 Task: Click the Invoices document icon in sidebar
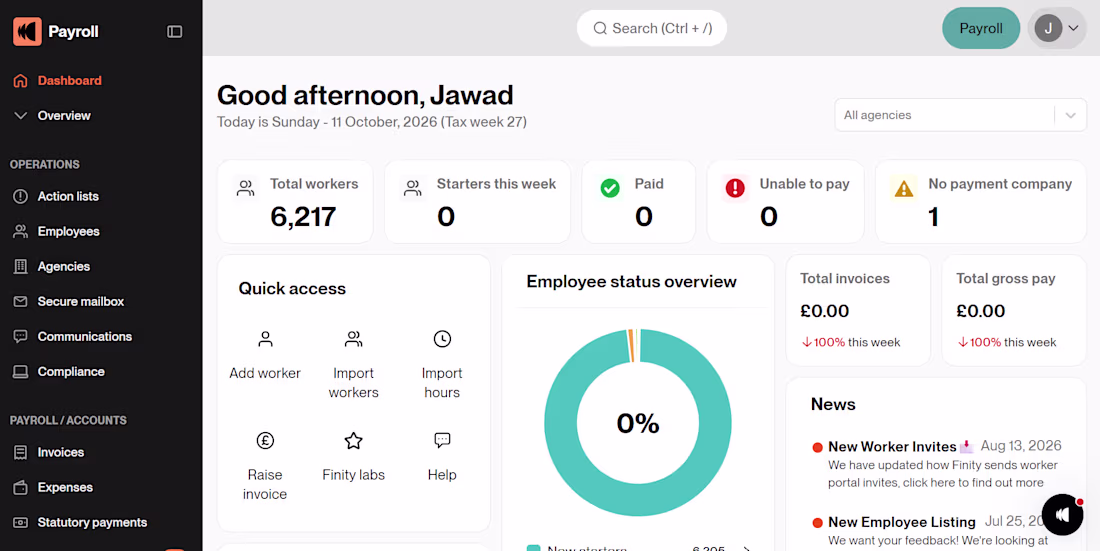click(21, 453)
